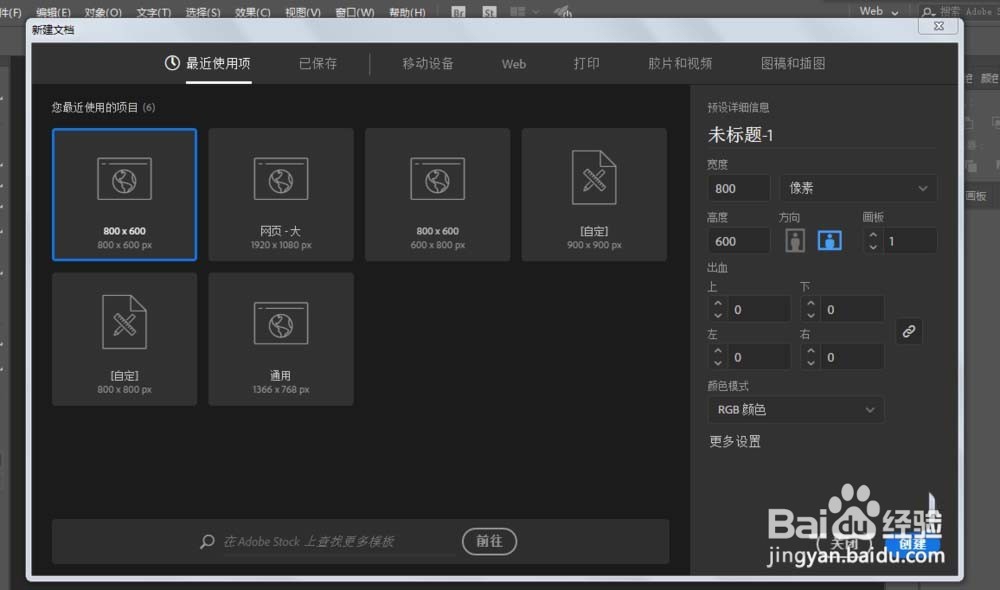The height and width of the screenshot is (590, 1000).
Task: Decrease the right bleed value
Action: [811, 363]
